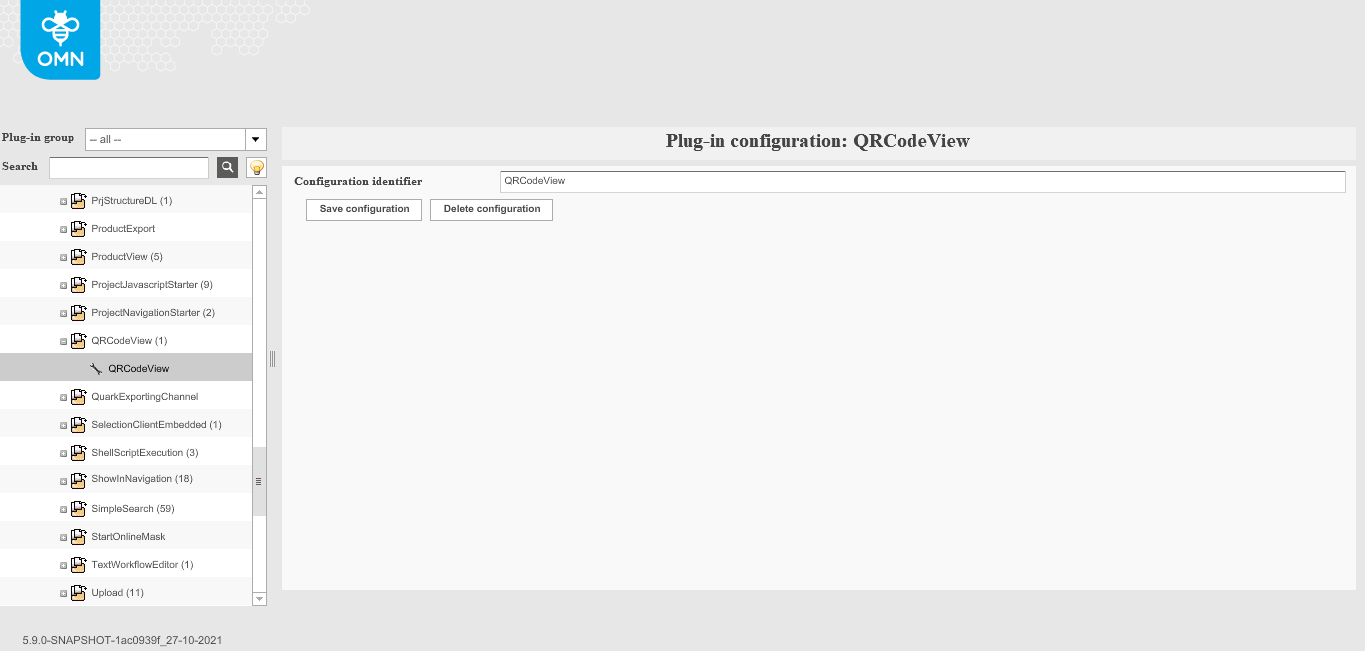Click the plug-in icon beside ProductExport

pos(78,228)
